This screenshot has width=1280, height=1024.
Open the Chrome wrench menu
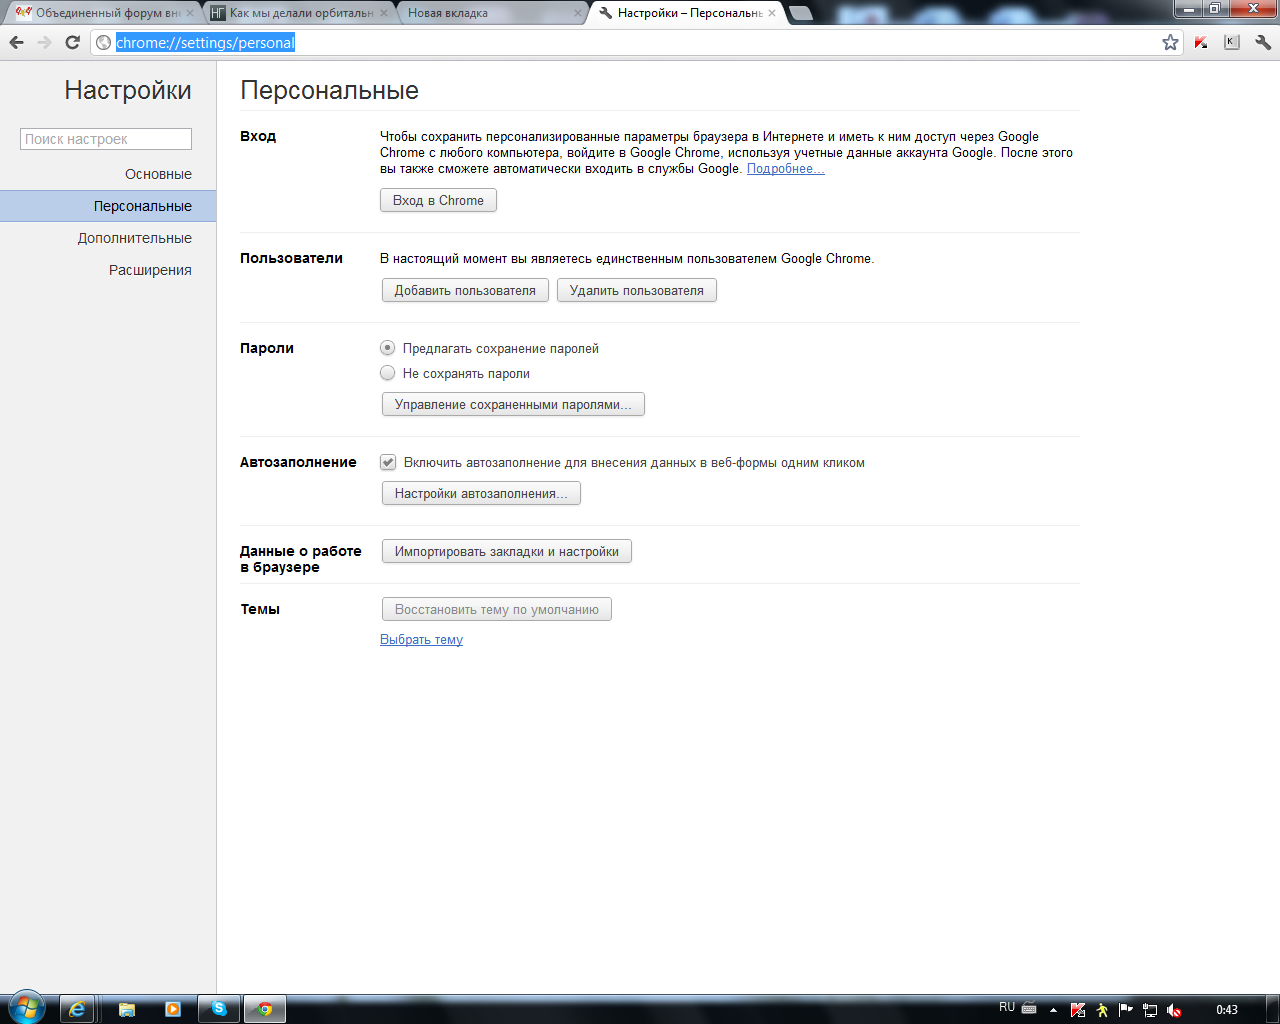(x=1263, y=42)
